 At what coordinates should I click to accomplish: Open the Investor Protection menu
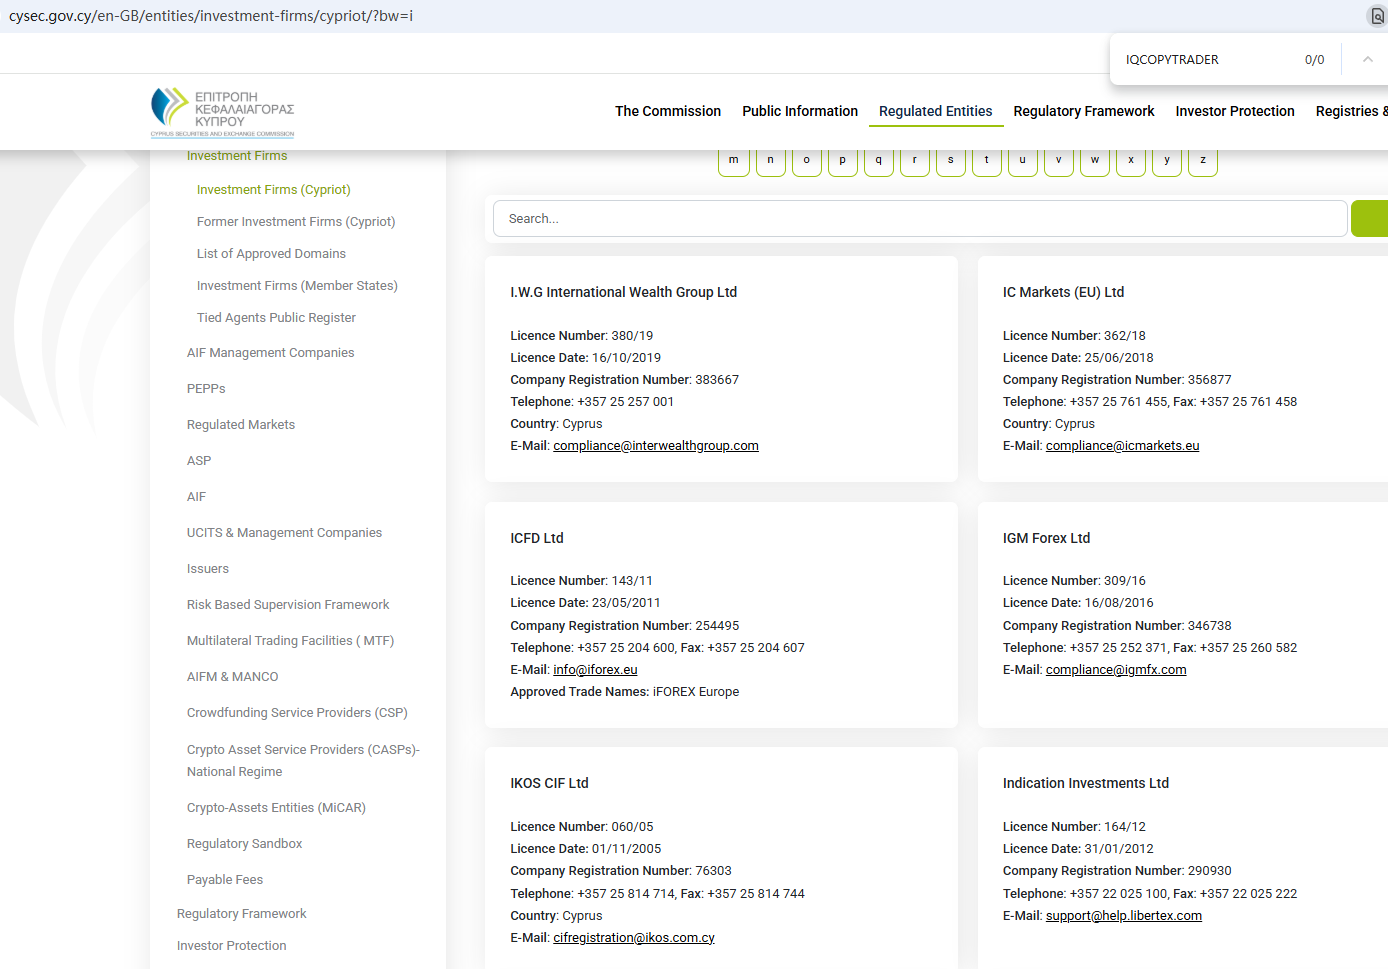[1234, 111]
